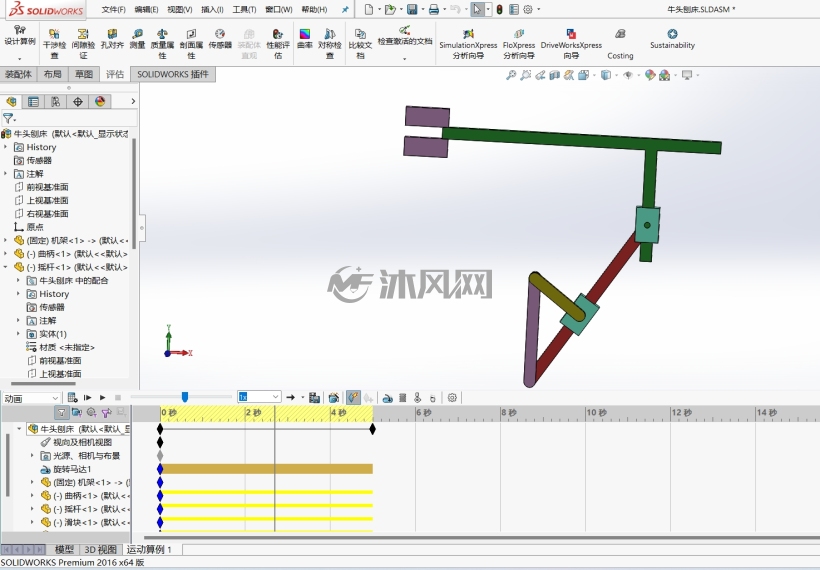
Task: Open the section view icon in heads-up toolbar
Action: [554, 75]
